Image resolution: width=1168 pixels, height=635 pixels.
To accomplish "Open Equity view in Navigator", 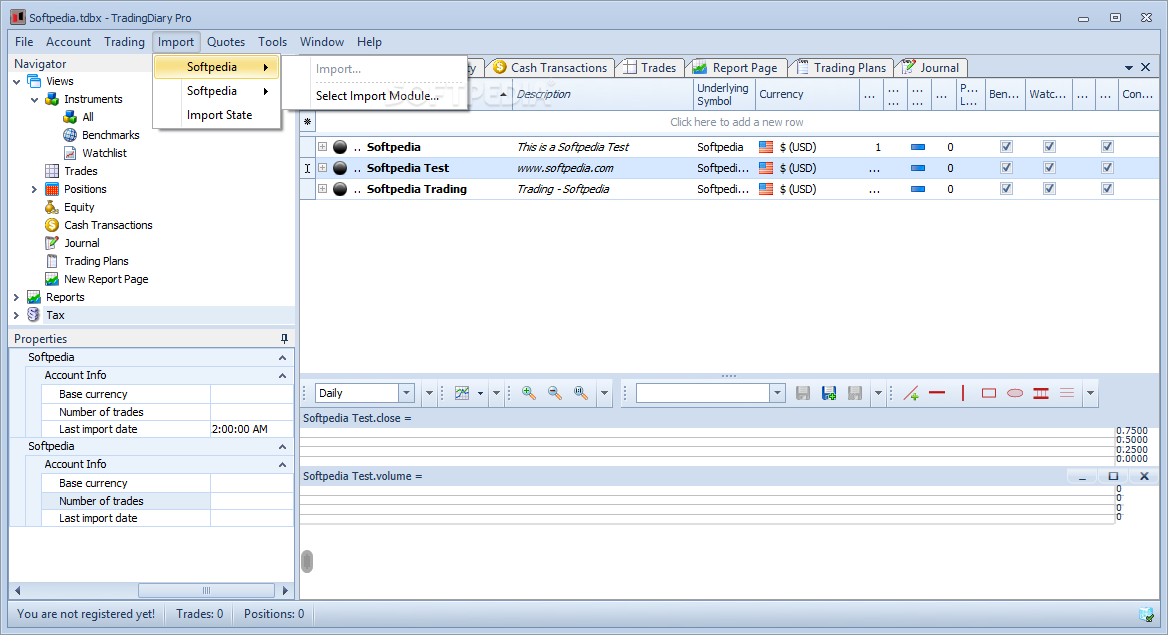I will click(x=79, y=207).
